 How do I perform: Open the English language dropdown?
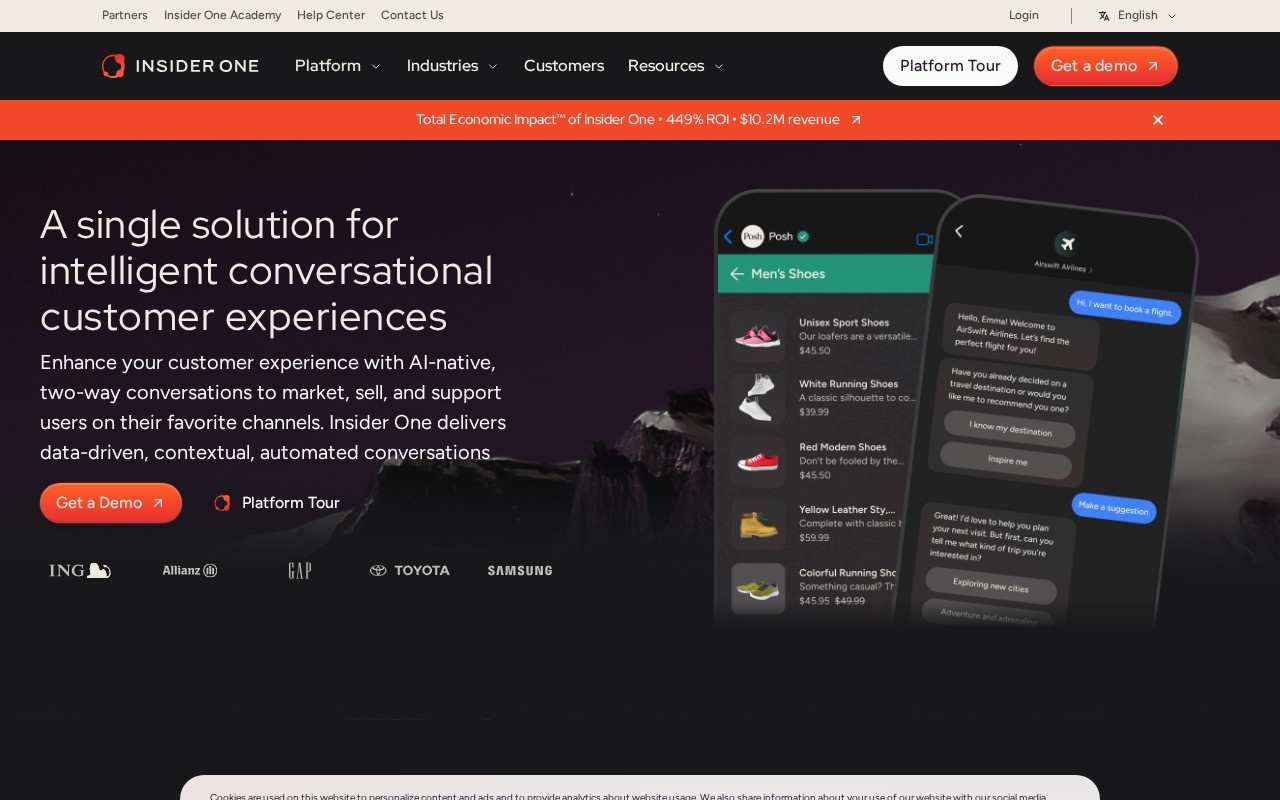[x=1137, y=15]
